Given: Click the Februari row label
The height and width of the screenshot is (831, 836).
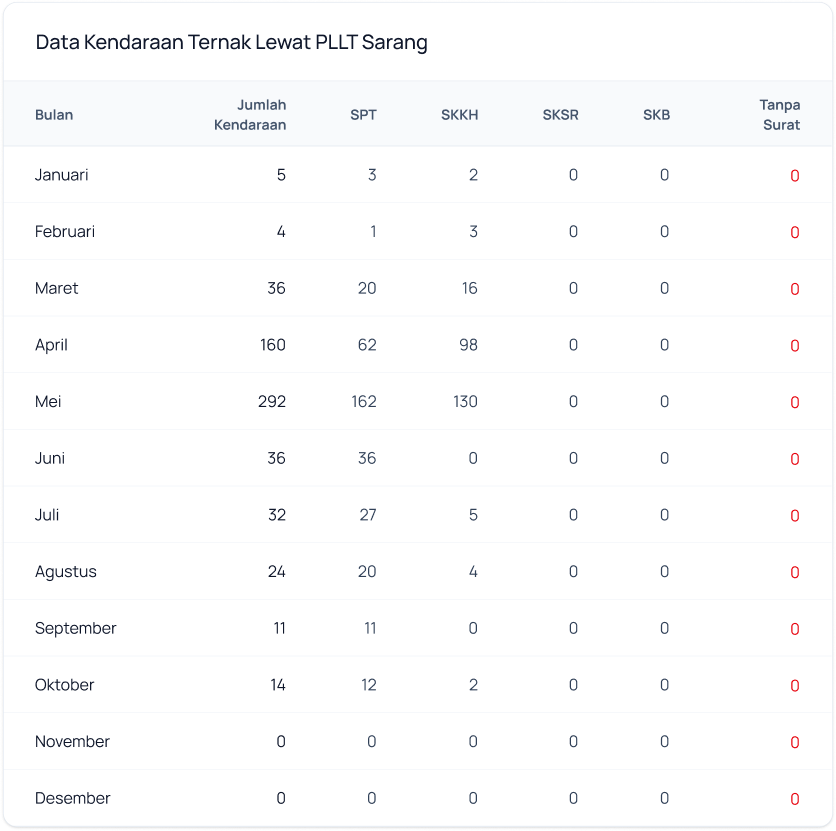Looking at the screenshot, I should coord(65,232).
